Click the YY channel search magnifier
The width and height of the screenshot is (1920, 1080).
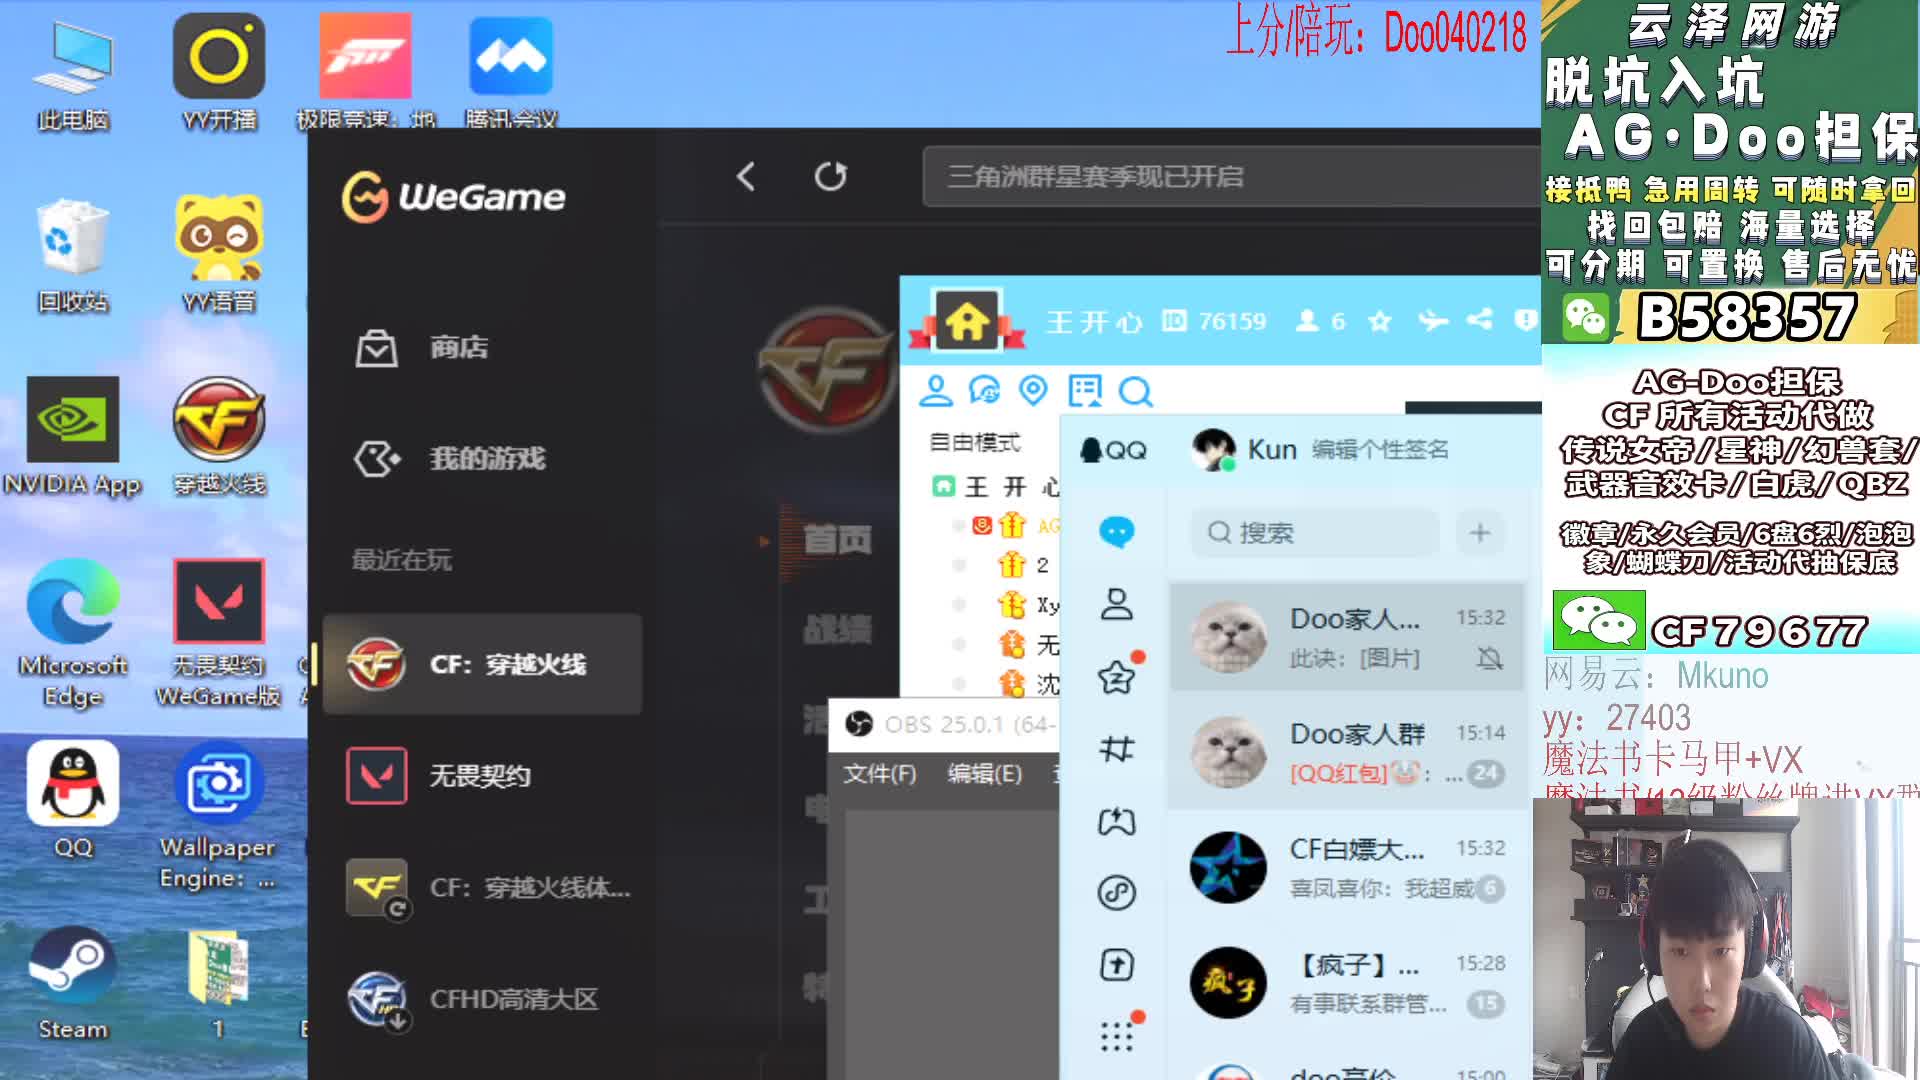pyautogui.click(x=1135, y=391)
